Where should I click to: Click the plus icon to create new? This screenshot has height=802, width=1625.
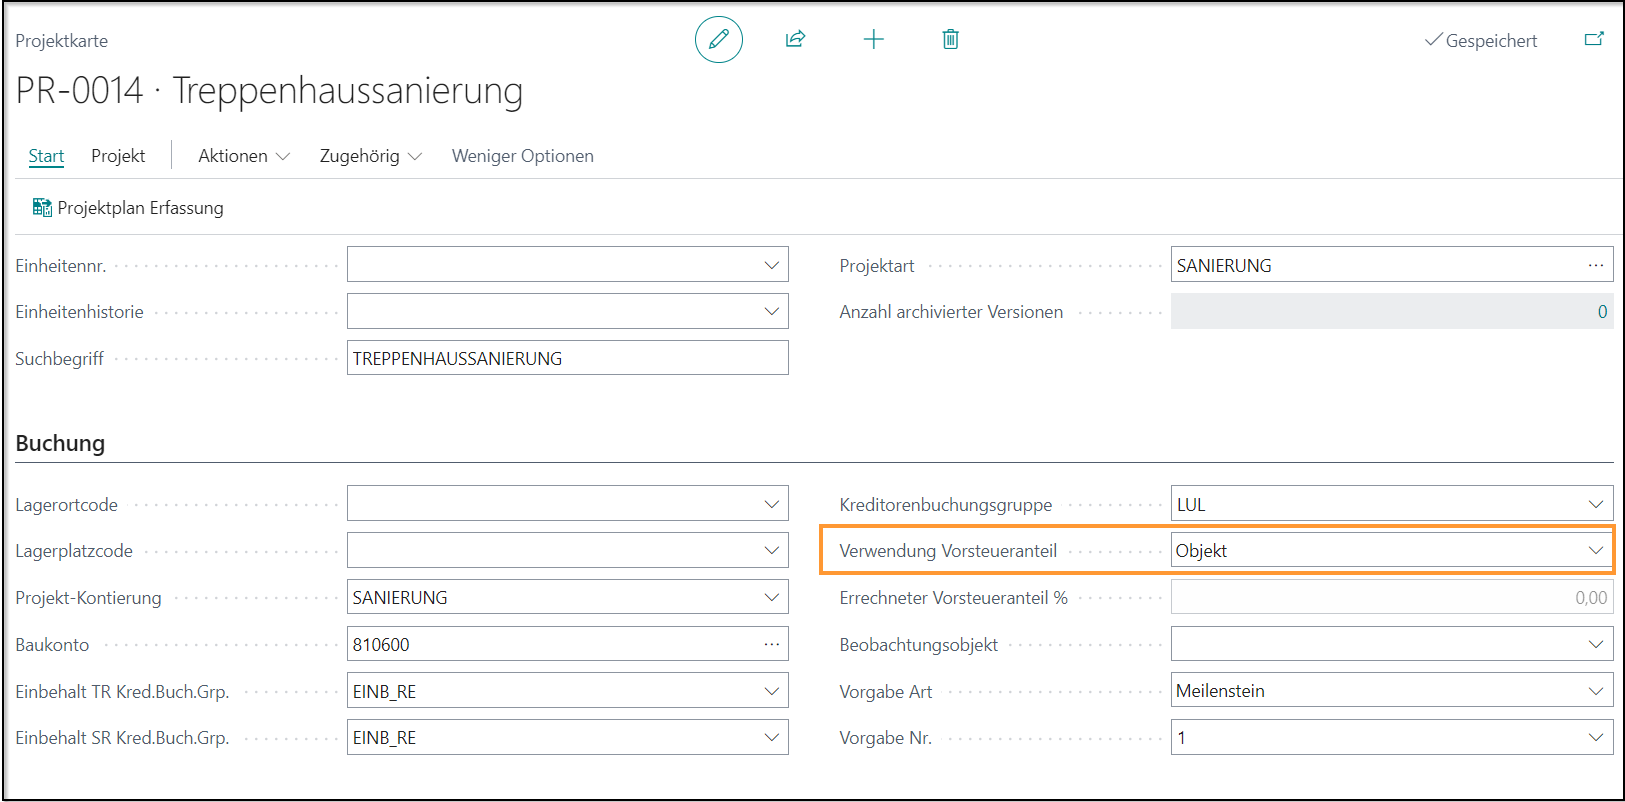coord(873,40)
